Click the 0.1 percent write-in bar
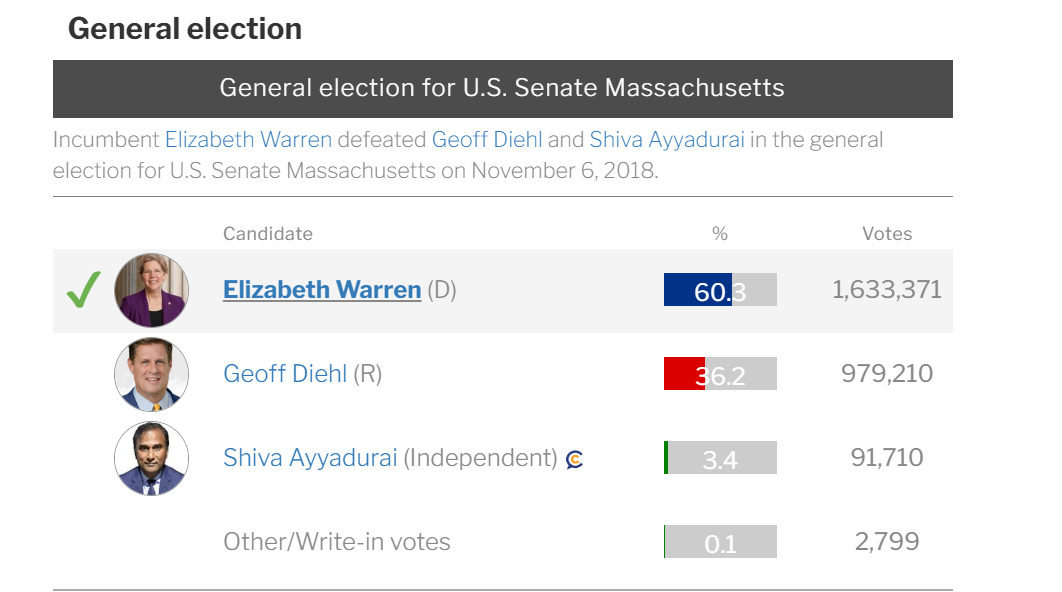The width and height of the screenshot is (1062, 592). [720, 542]
